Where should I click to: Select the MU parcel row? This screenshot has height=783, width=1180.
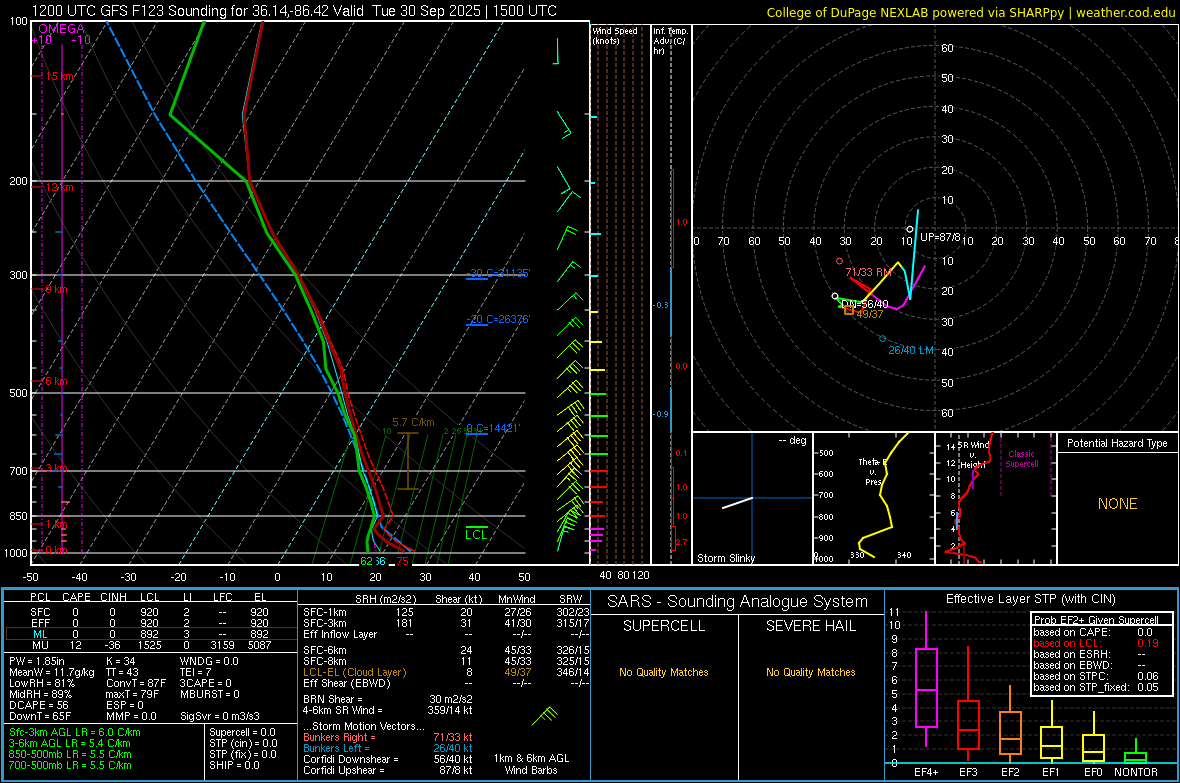149,645
